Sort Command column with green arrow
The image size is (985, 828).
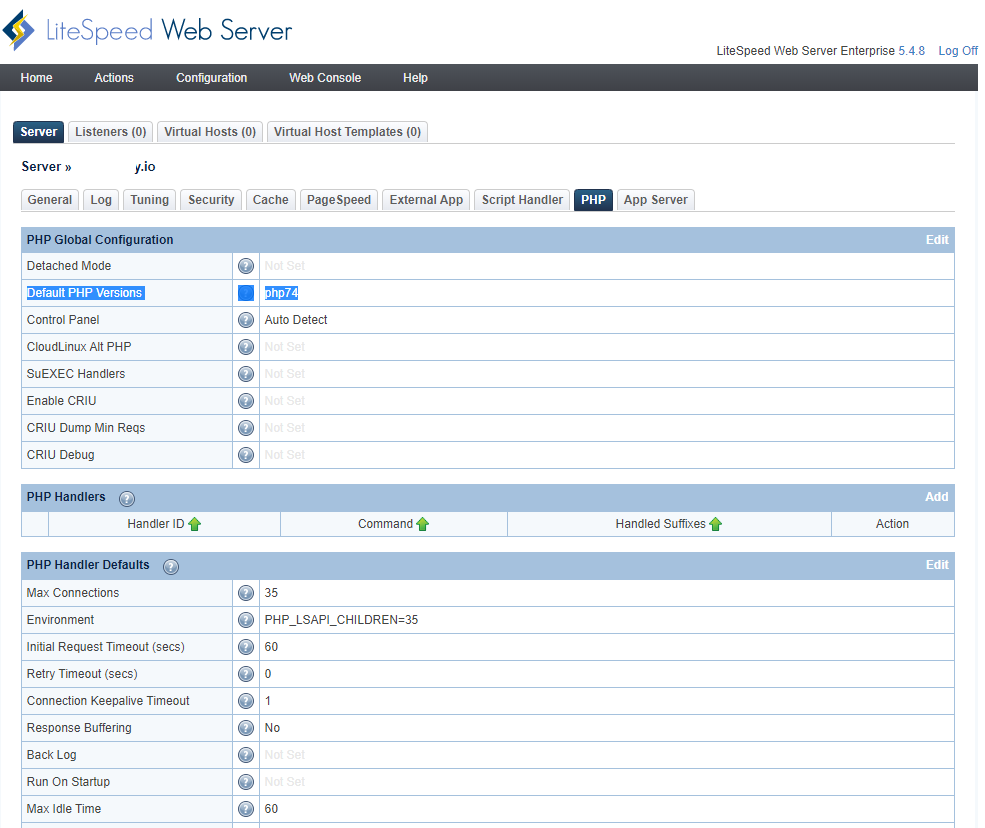coord(423,524)
